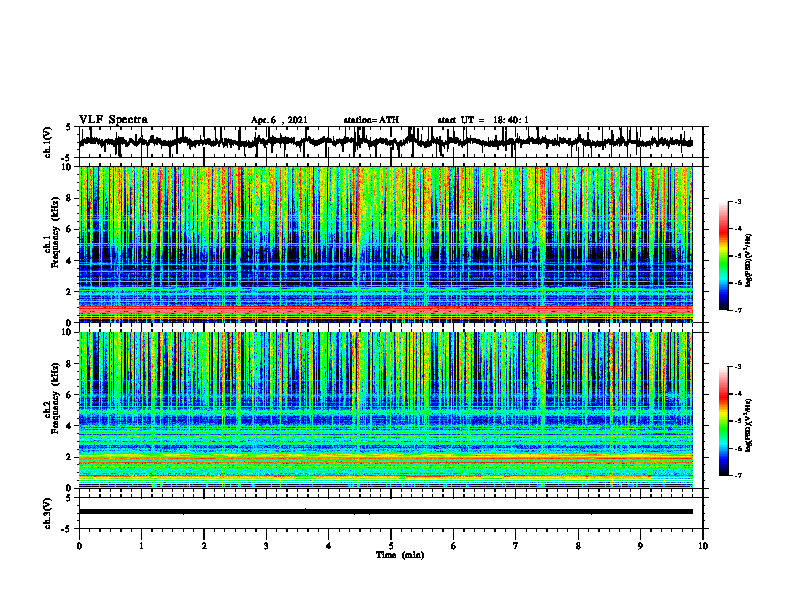Click inside the ch.1 spectrogram panel
This screenshot has width=792, height=612.
click(385, 244)
